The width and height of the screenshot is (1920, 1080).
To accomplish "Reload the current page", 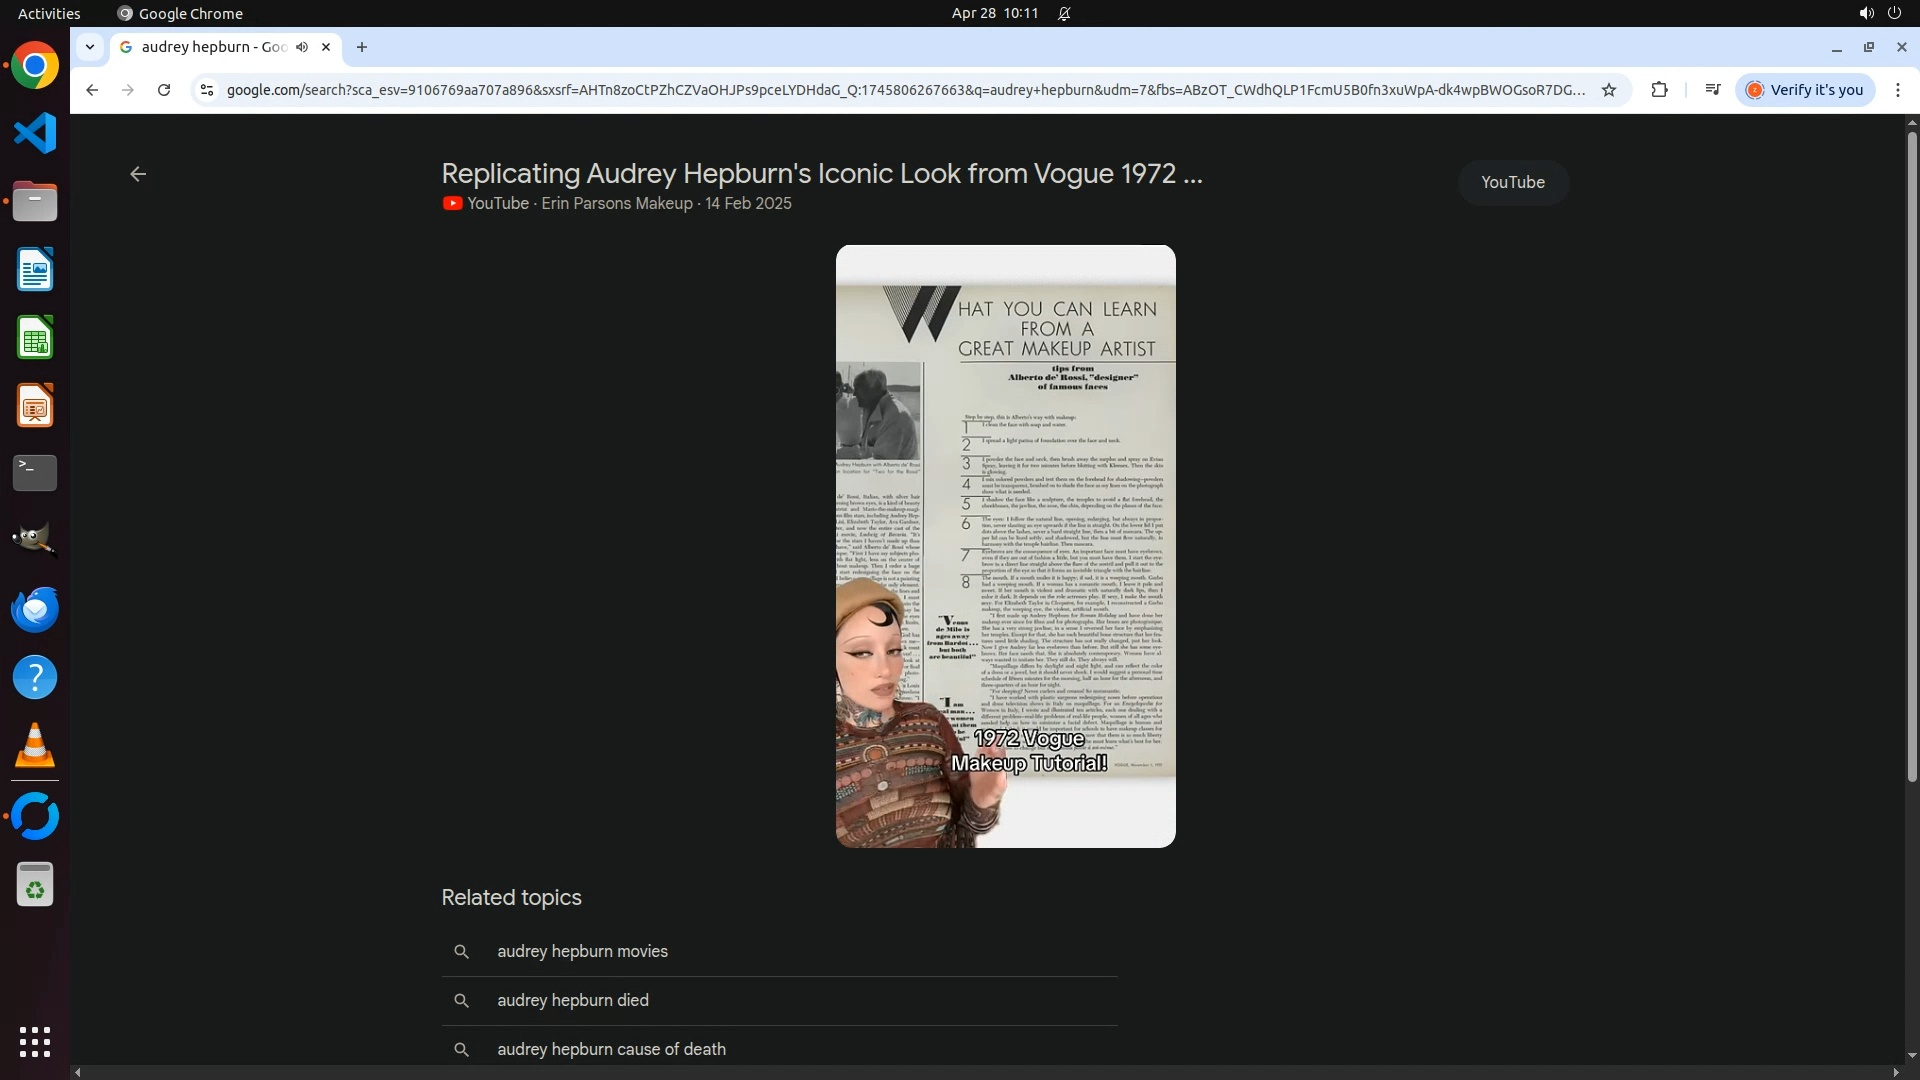I will [164, 90].
